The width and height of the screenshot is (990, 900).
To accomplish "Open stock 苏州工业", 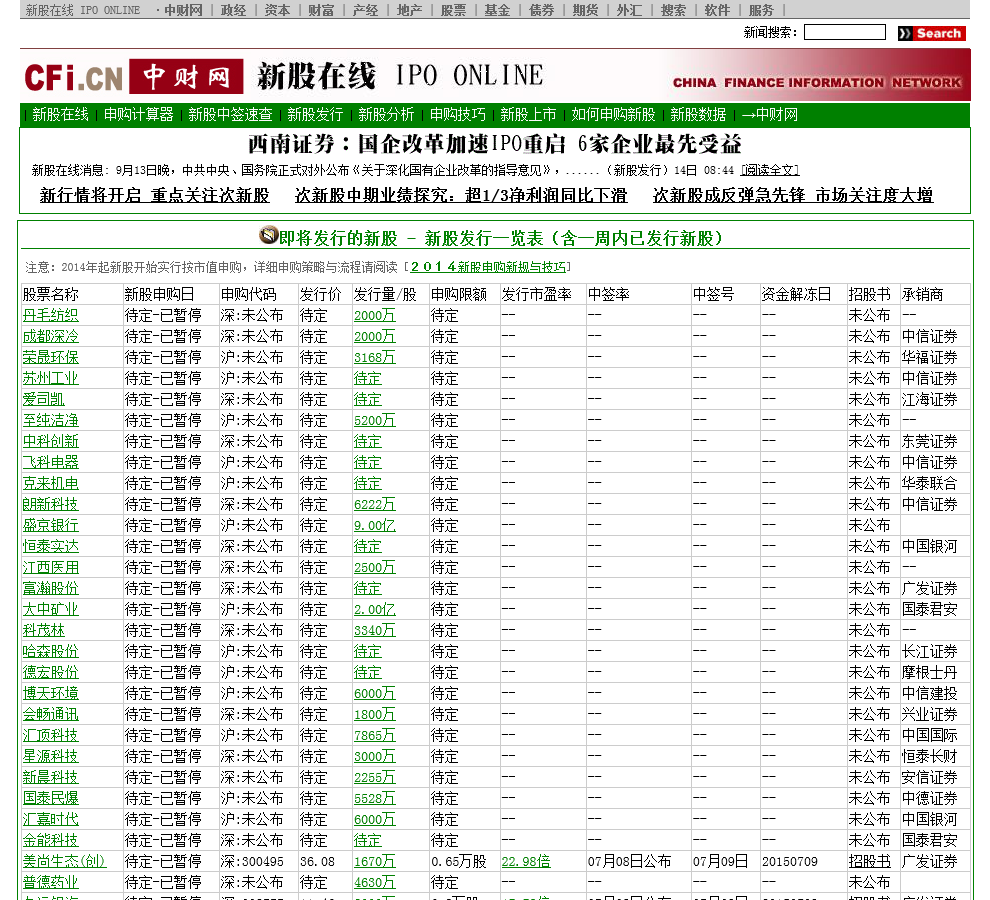I will [x=51, y=378].
